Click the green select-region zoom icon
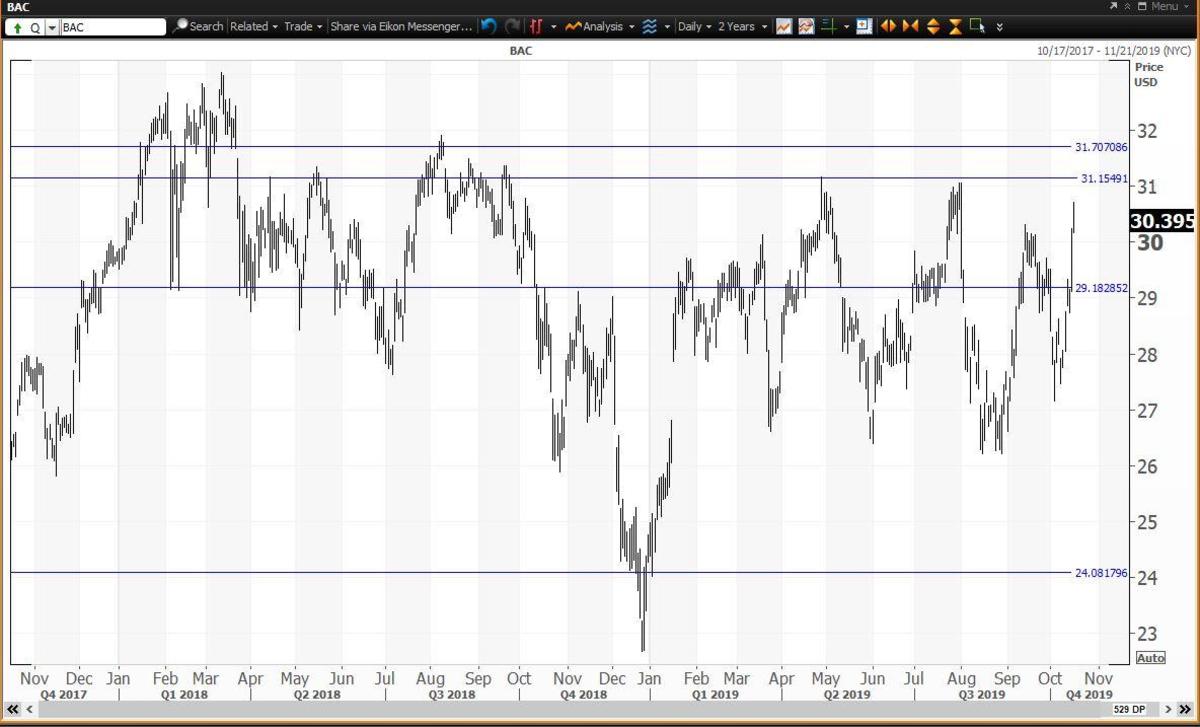The image size is (1200, 727). pyautogui.click(x=976, y=27)
